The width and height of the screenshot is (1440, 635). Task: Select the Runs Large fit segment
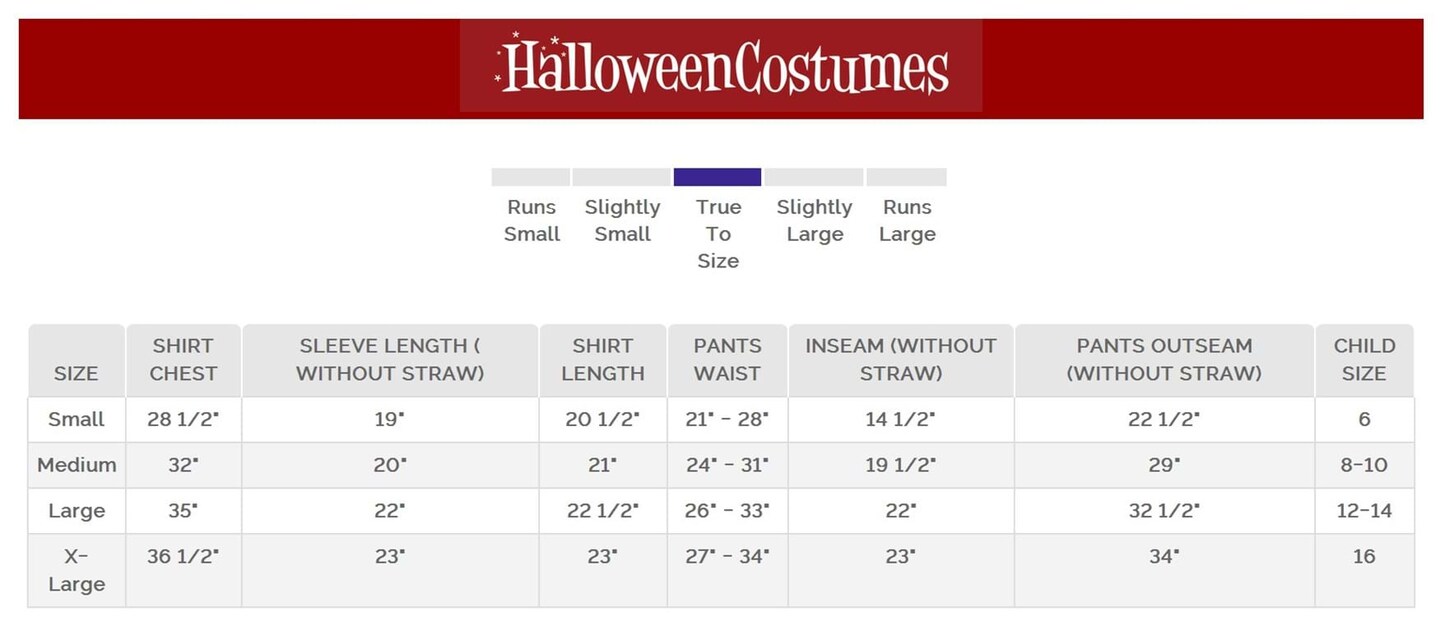(x=906, y=177)
